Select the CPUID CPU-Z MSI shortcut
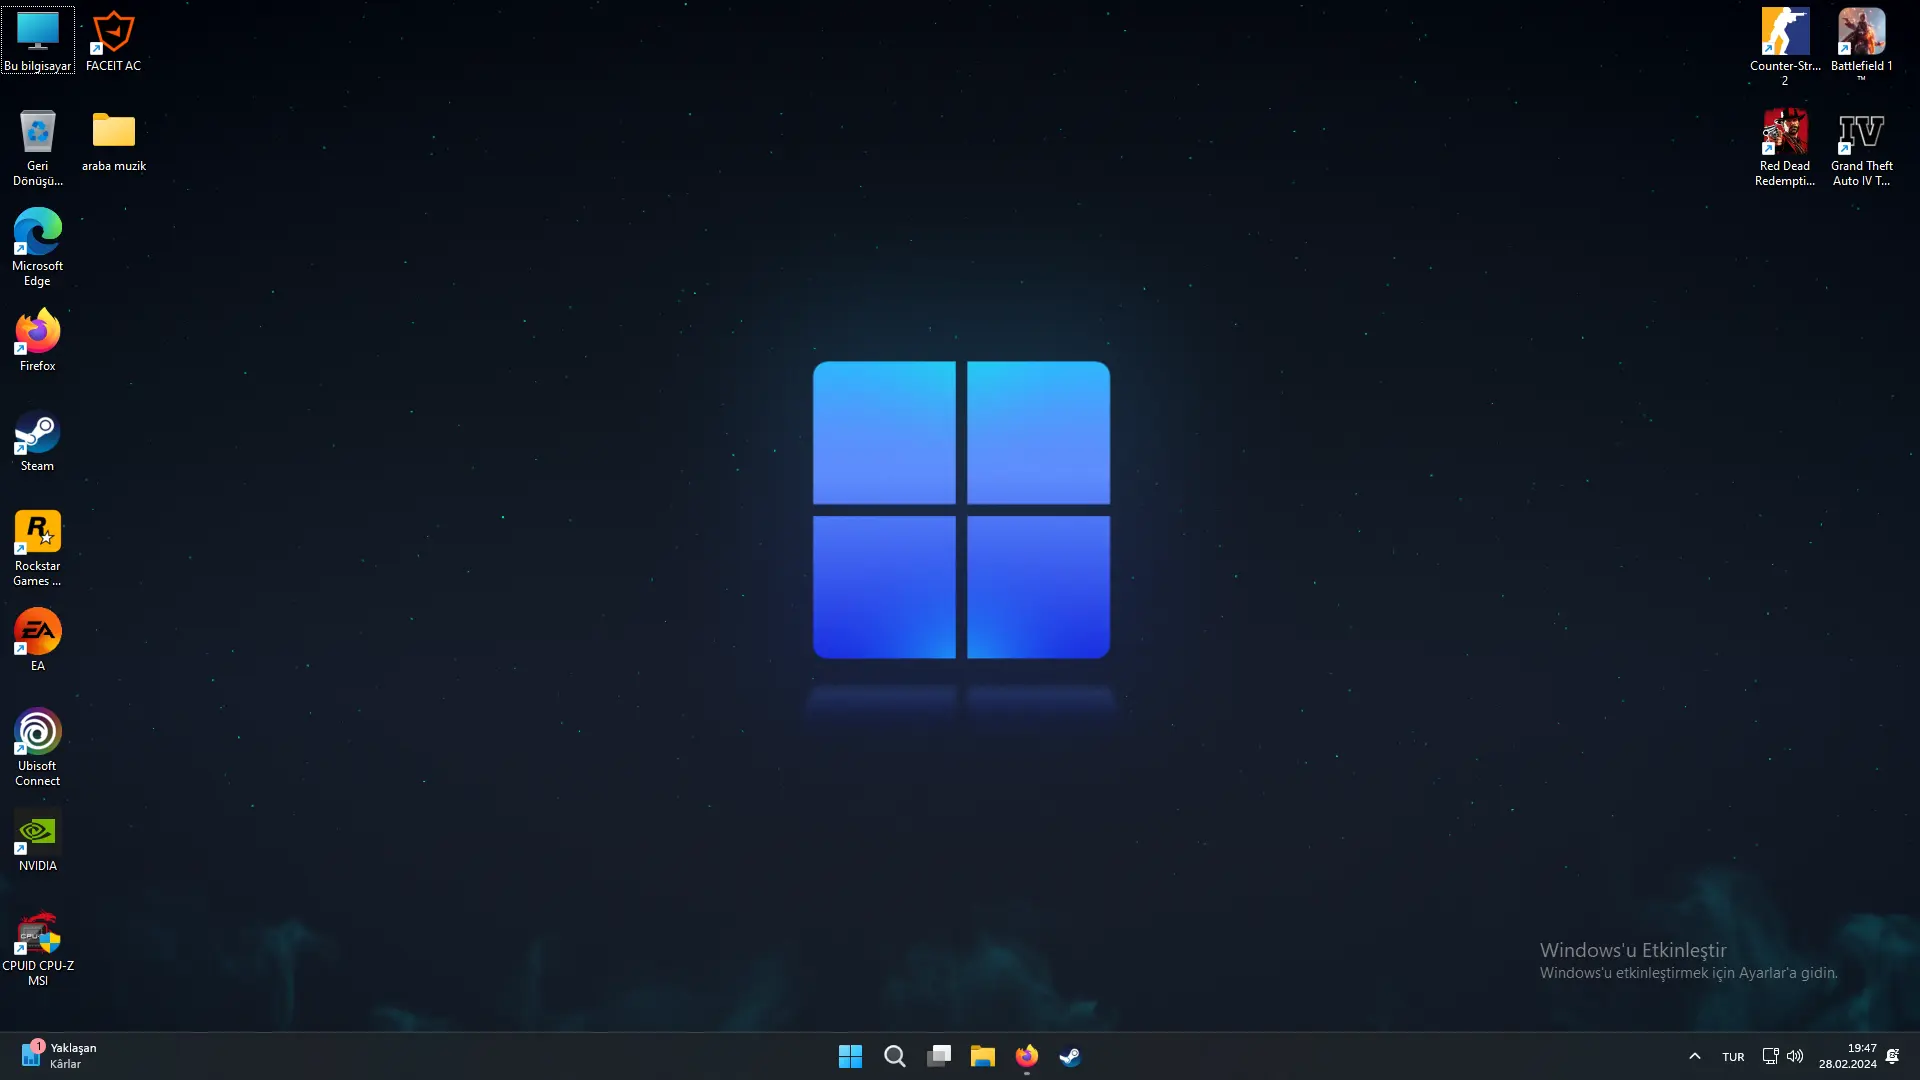 (x=38, y=948)
